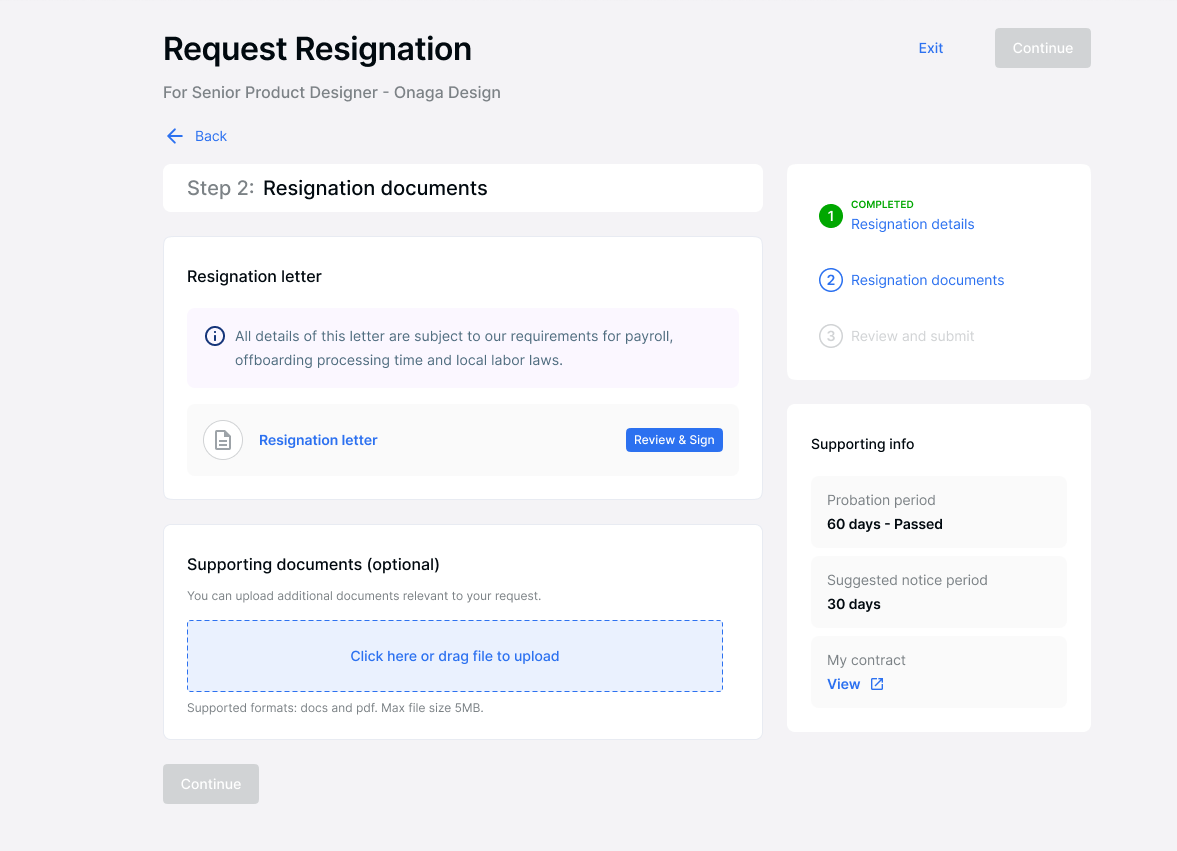Click the document icon beside Resignation letter
The image size is (1177, 851).
click(222, 440)
